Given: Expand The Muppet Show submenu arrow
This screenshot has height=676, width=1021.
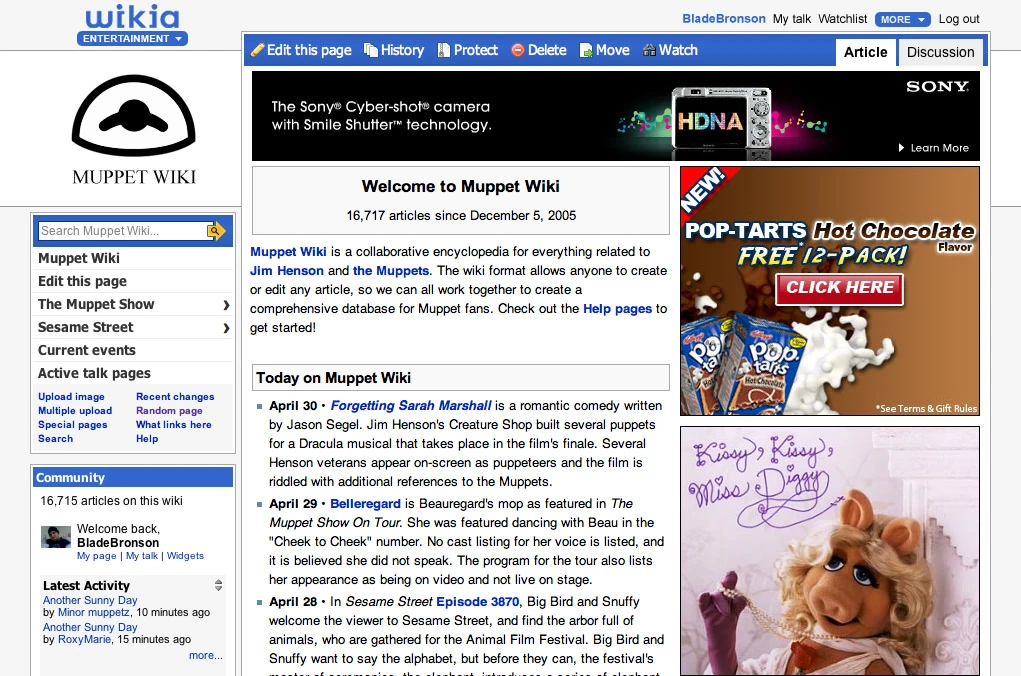Looking at the screenshot, I should point(226,305).
